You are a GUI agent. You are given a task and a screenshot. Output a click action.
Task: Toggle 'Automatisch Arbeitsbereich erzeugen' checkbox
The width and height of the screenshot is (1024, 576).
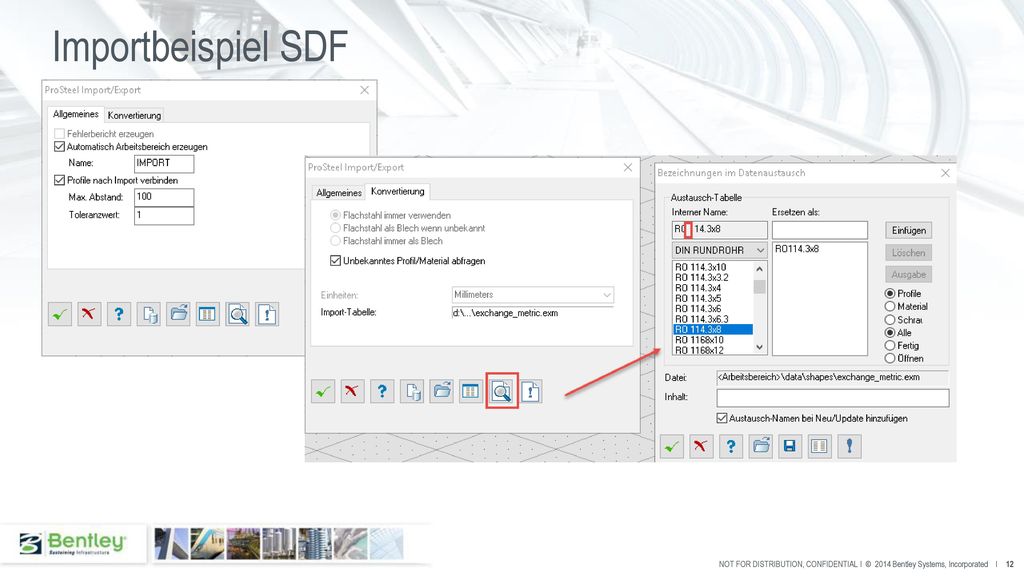click(59, 147)
